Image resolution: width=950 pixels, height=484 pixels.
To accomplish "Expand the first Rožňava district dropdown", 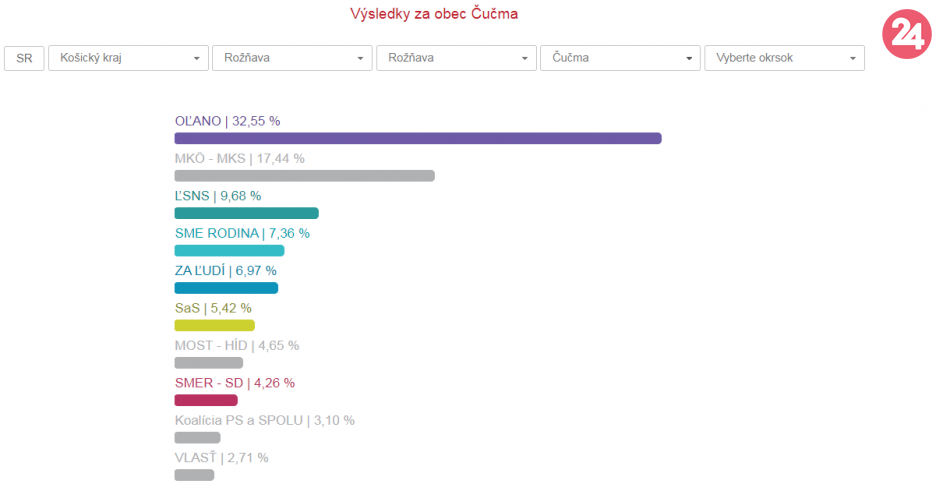I will (292, 58).
